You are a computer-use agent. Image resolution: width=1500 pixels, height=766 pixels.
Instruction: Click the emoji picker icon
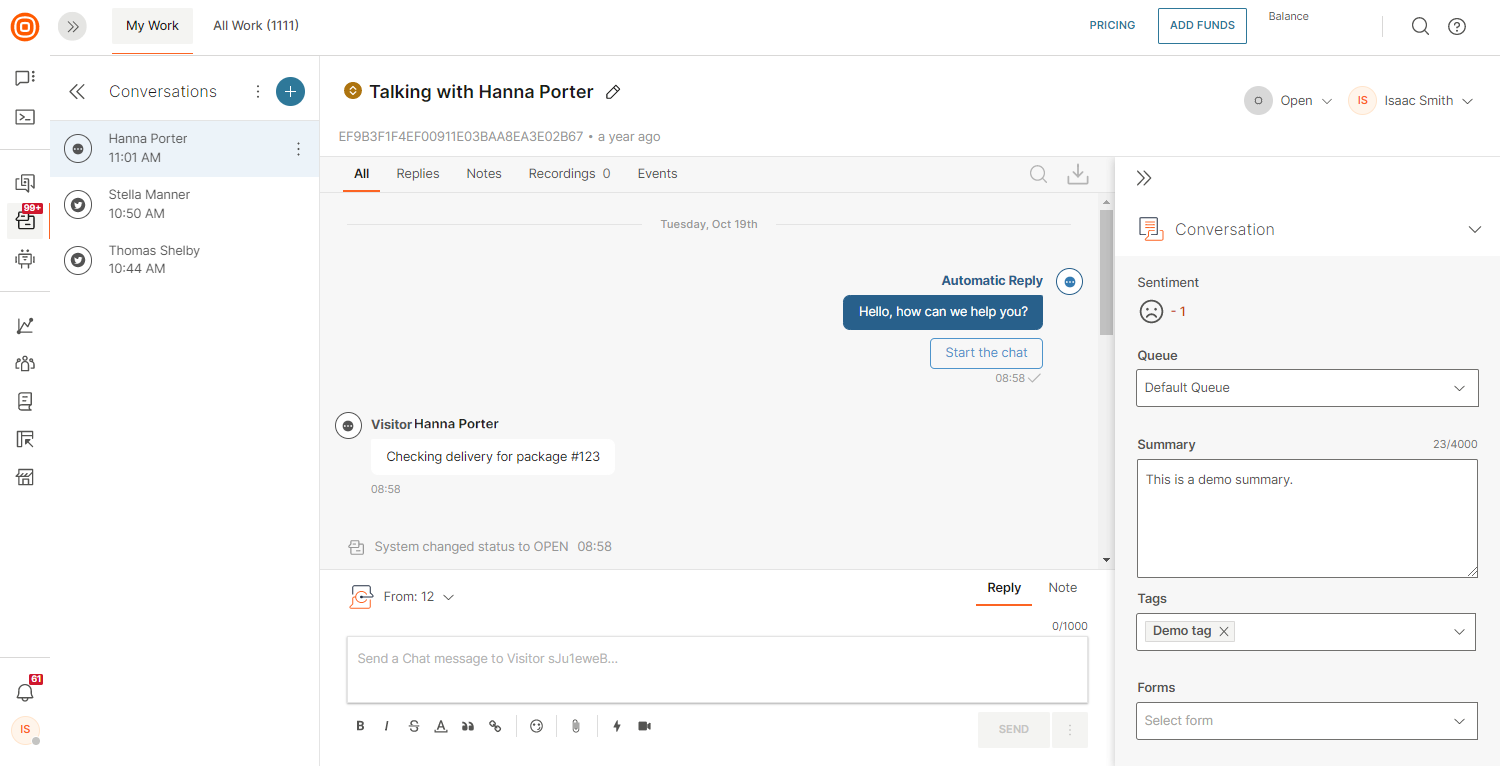536,726
